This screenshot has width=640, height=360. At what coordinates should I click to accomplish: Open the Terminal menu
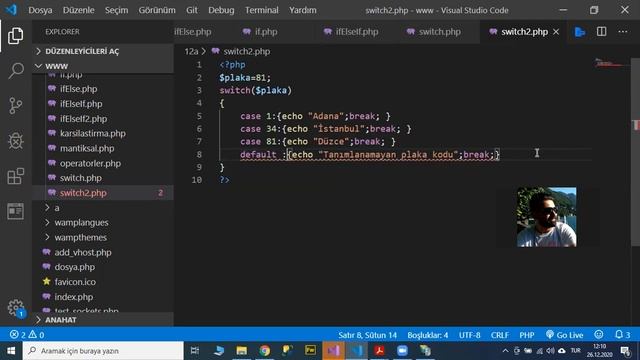pos(261,10)
